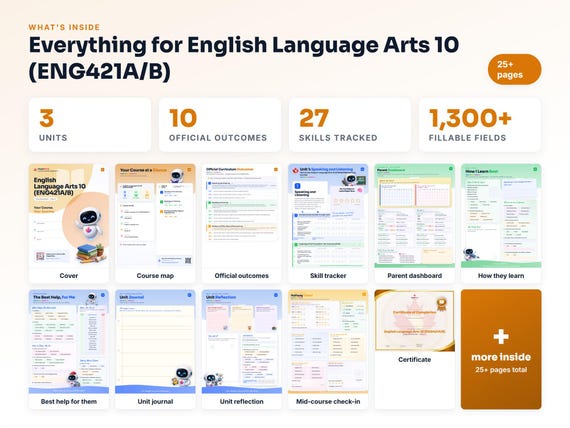Click the 'Course map' caption label
Viewport: 570px width, 428px height.
(155, 276)
